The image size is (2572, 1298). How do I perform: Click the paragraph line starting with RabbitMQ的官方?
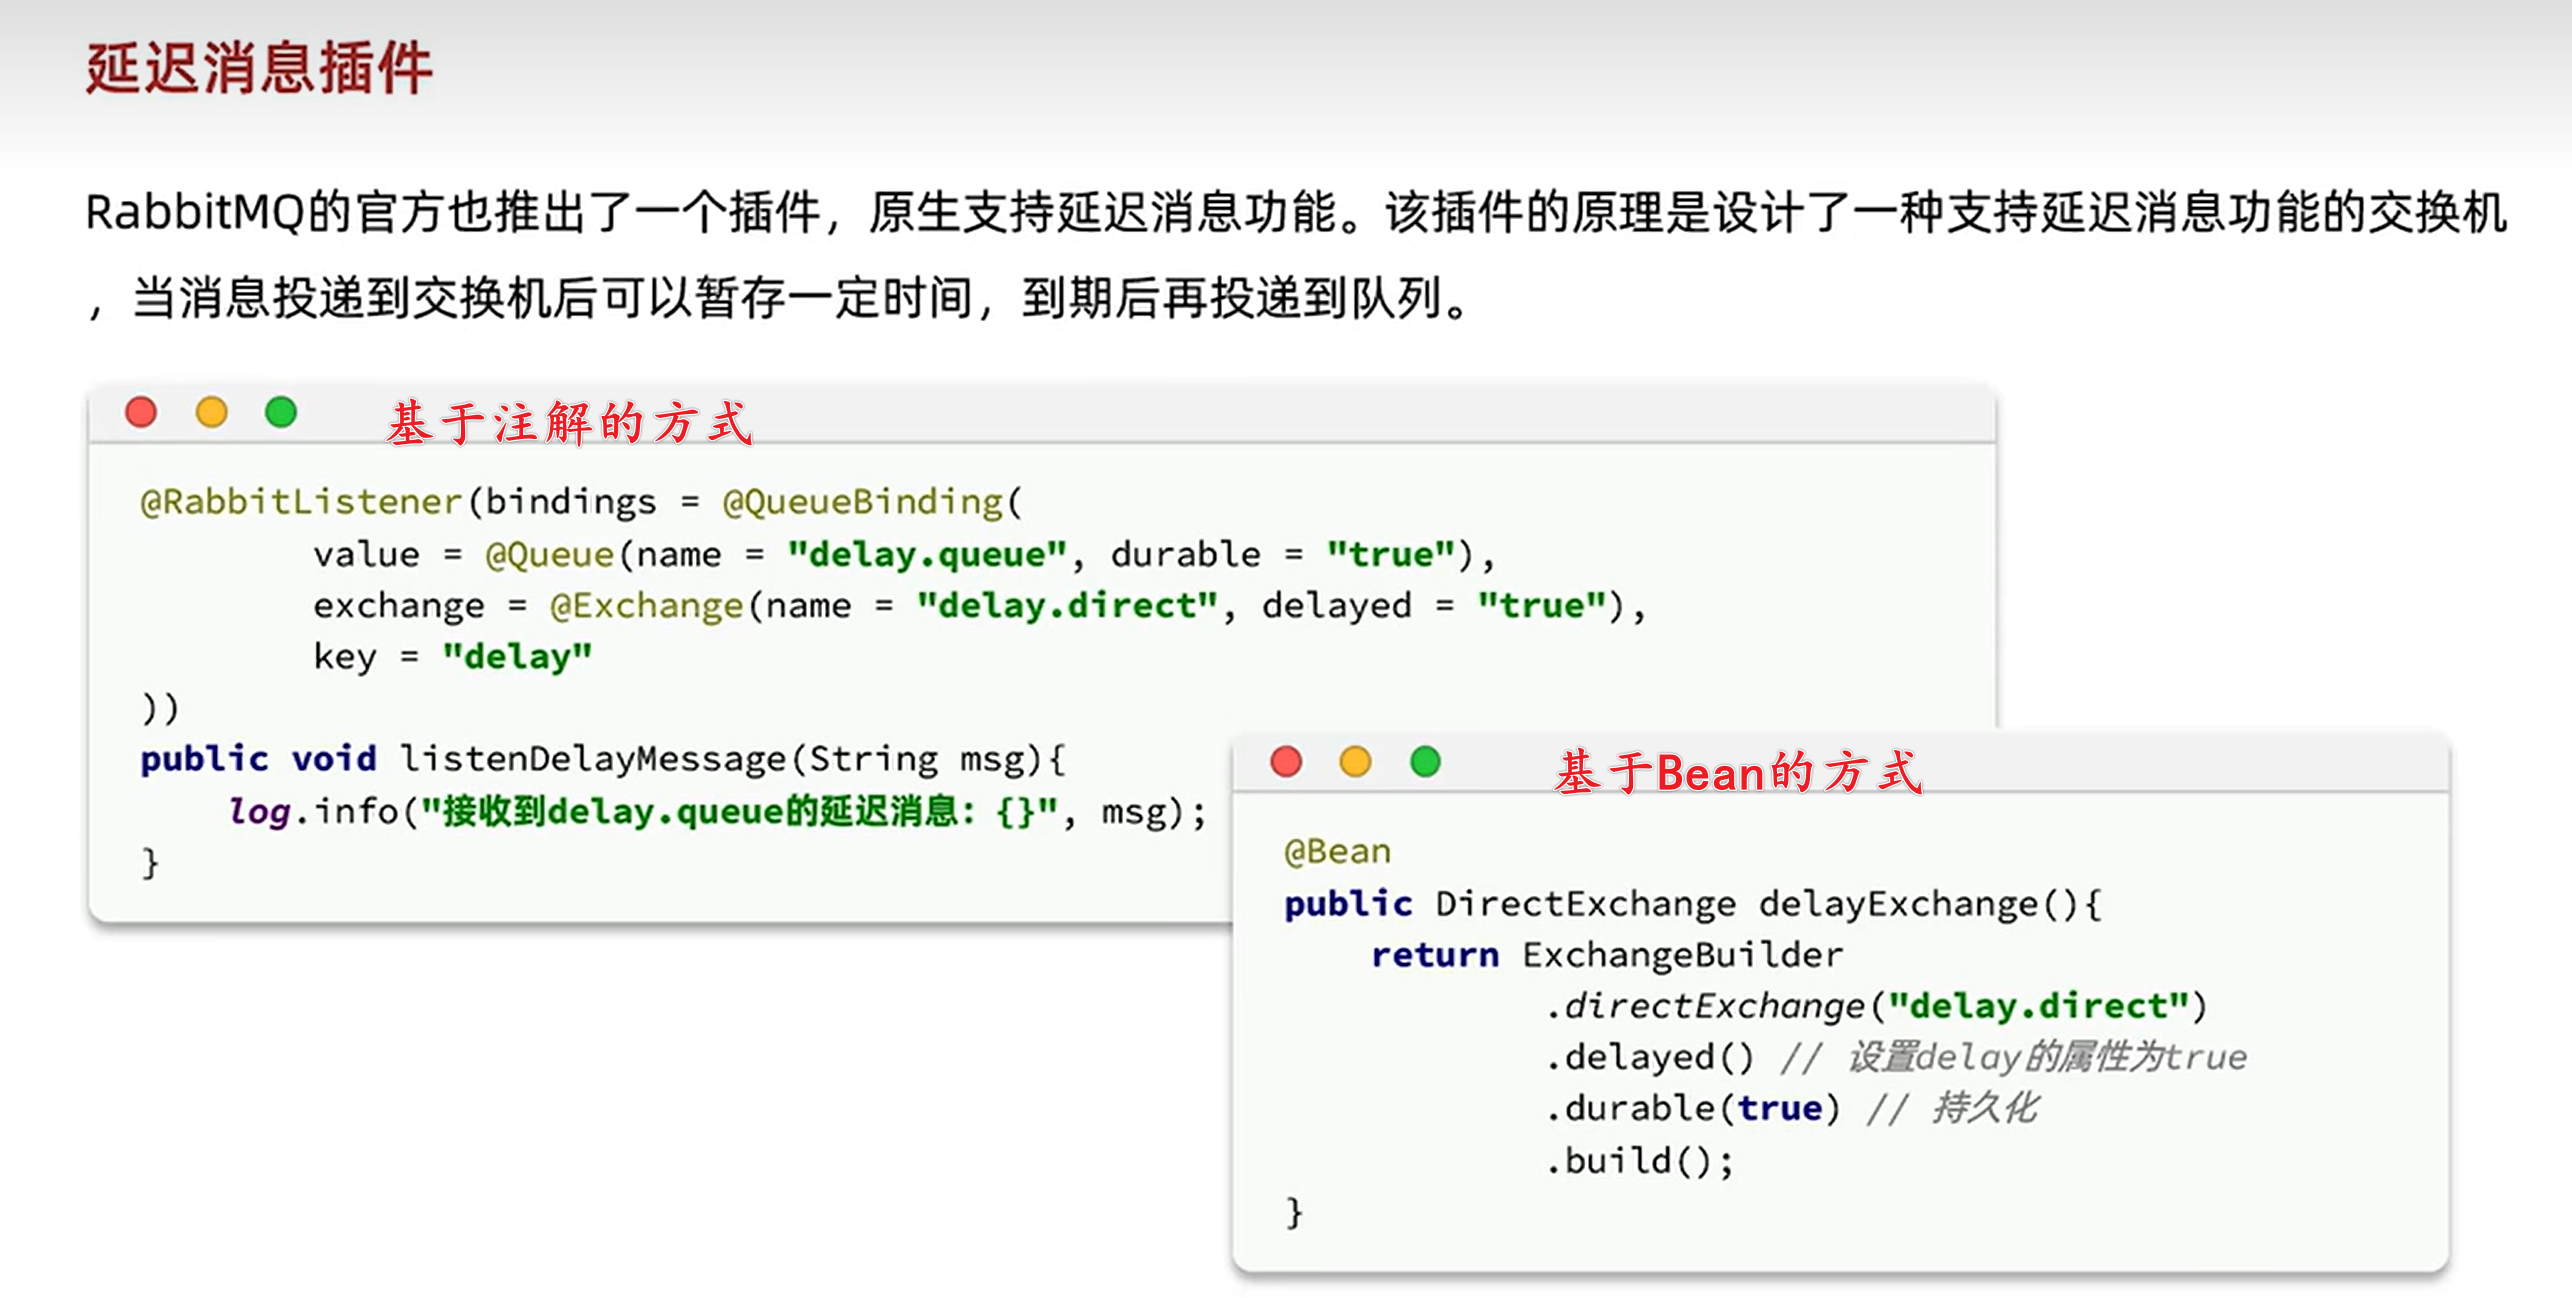(1296, 212)
